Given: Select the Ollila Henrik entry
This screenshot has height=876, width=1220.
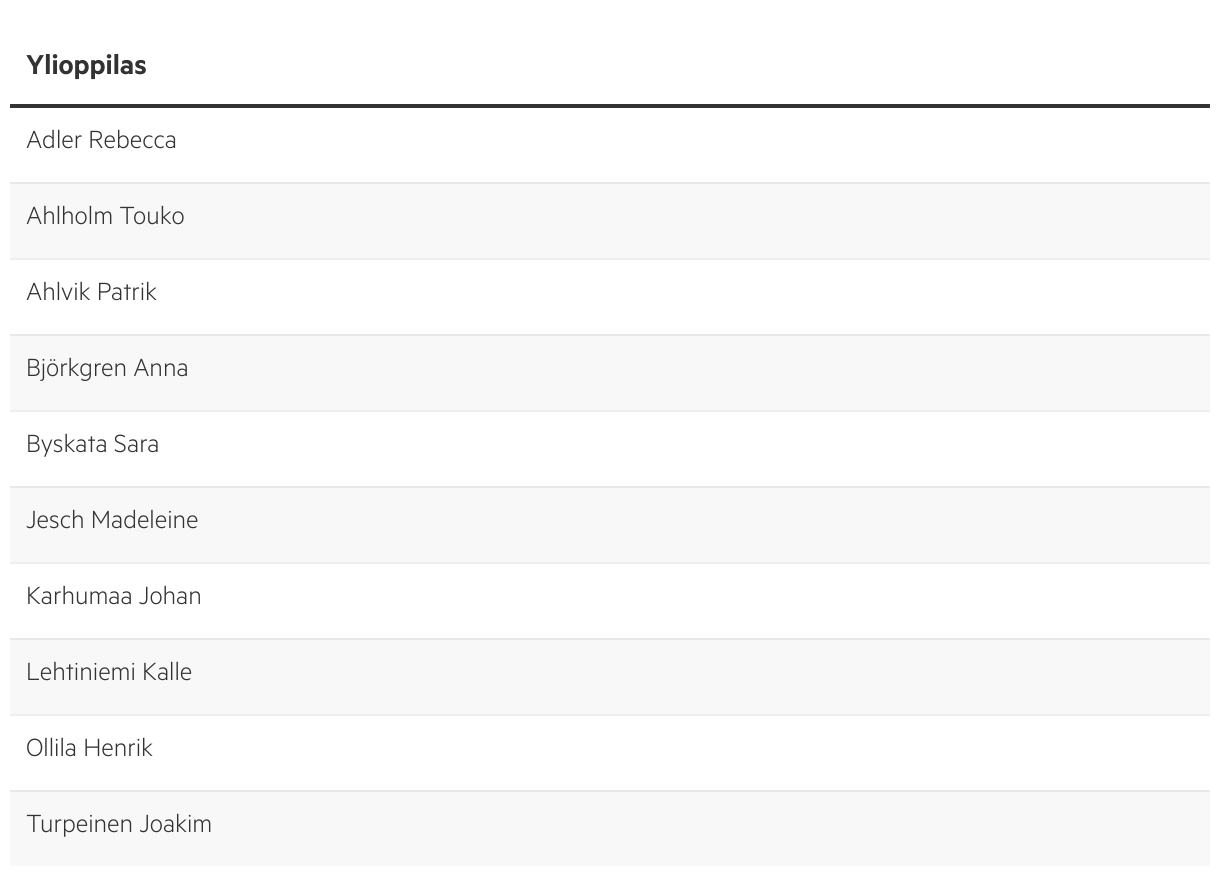Looking at the screenshot, I should (89, 748).
